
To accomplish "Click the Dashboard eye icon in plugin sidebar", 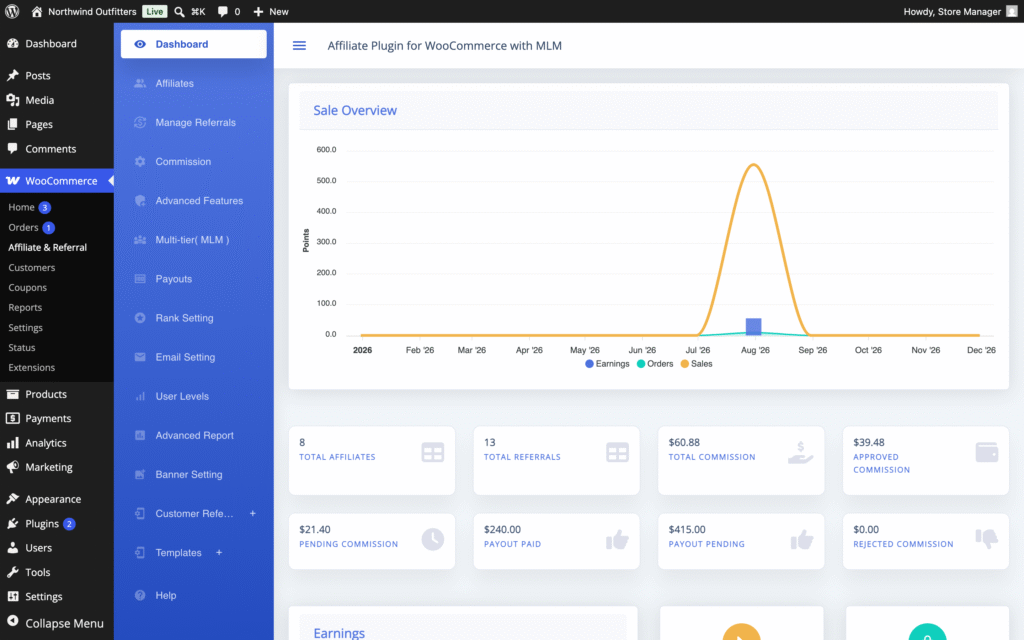I will [140, 44].
